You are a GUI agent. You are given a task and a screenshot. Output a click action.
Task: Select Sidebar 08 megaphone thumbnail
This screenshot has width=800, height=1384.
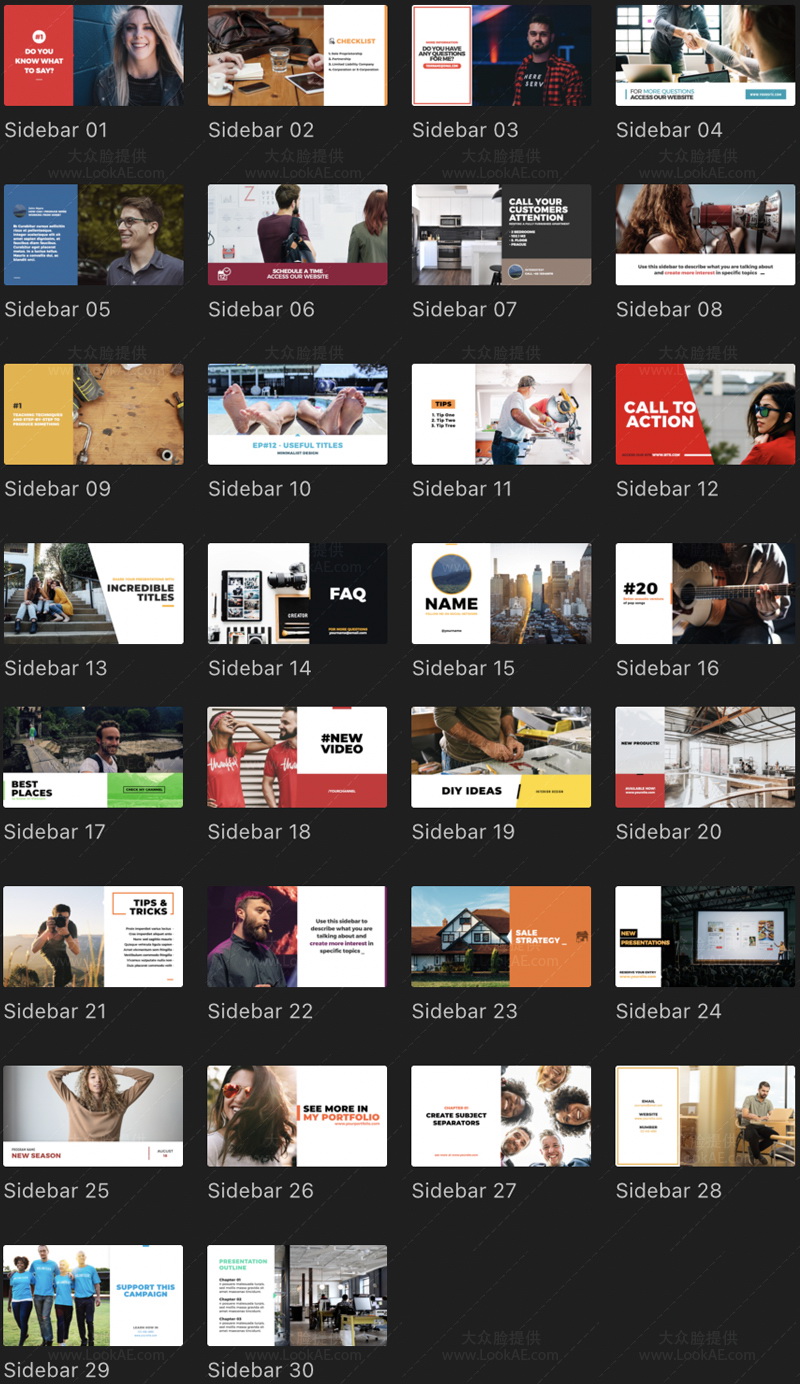pos(705,235)
